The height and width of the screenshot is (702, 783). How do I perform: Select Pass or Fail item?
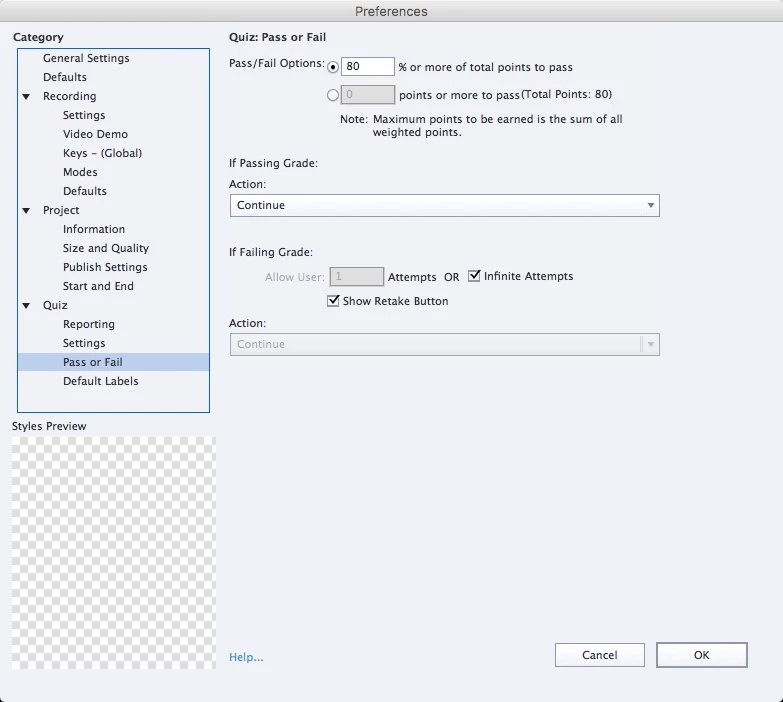pos(113,362)
